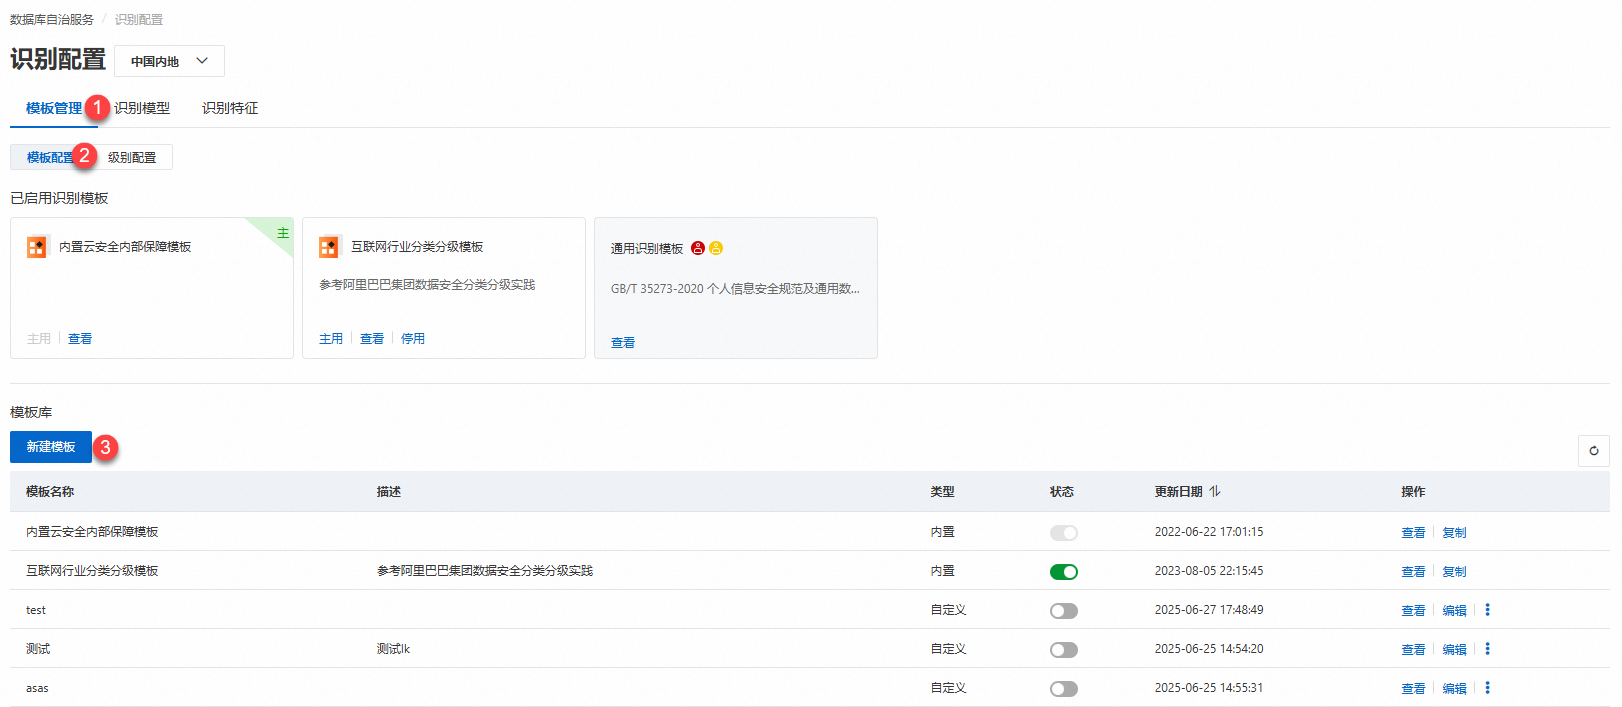1622x707 pixels.
Task: Click 查看 on 内置云安全内部保障模板 card
Action: coord(80,339)
